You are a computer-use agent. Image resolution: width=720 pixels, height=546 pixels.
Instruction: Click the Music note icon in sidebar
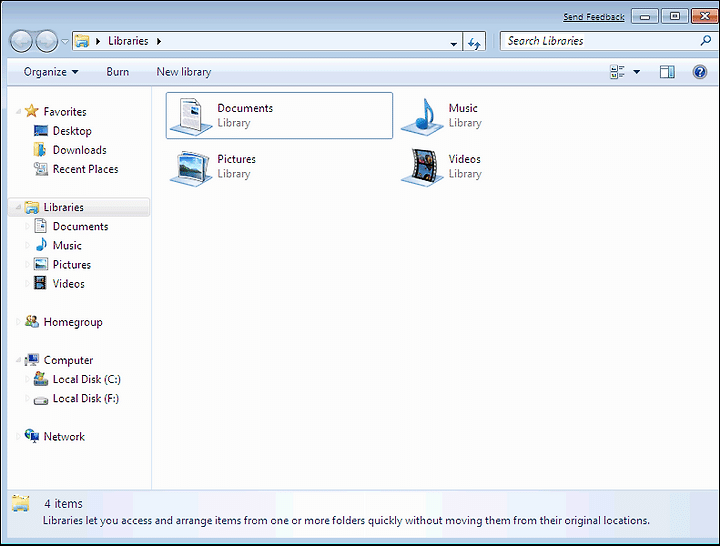[x=41, y=245]
